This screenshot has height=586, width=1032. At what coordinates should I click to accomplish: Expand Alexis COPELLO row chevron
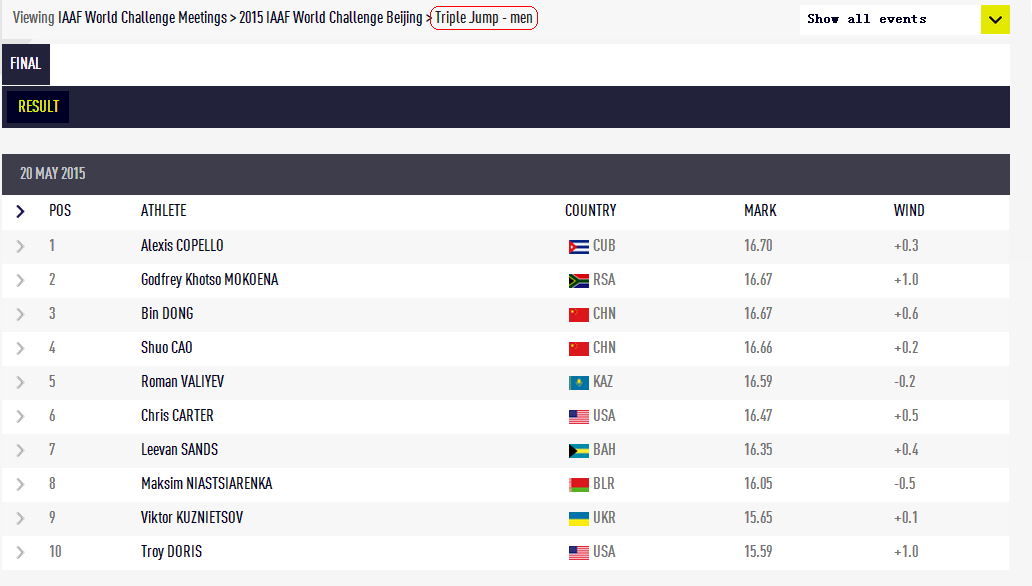click(x=20, y=246)
